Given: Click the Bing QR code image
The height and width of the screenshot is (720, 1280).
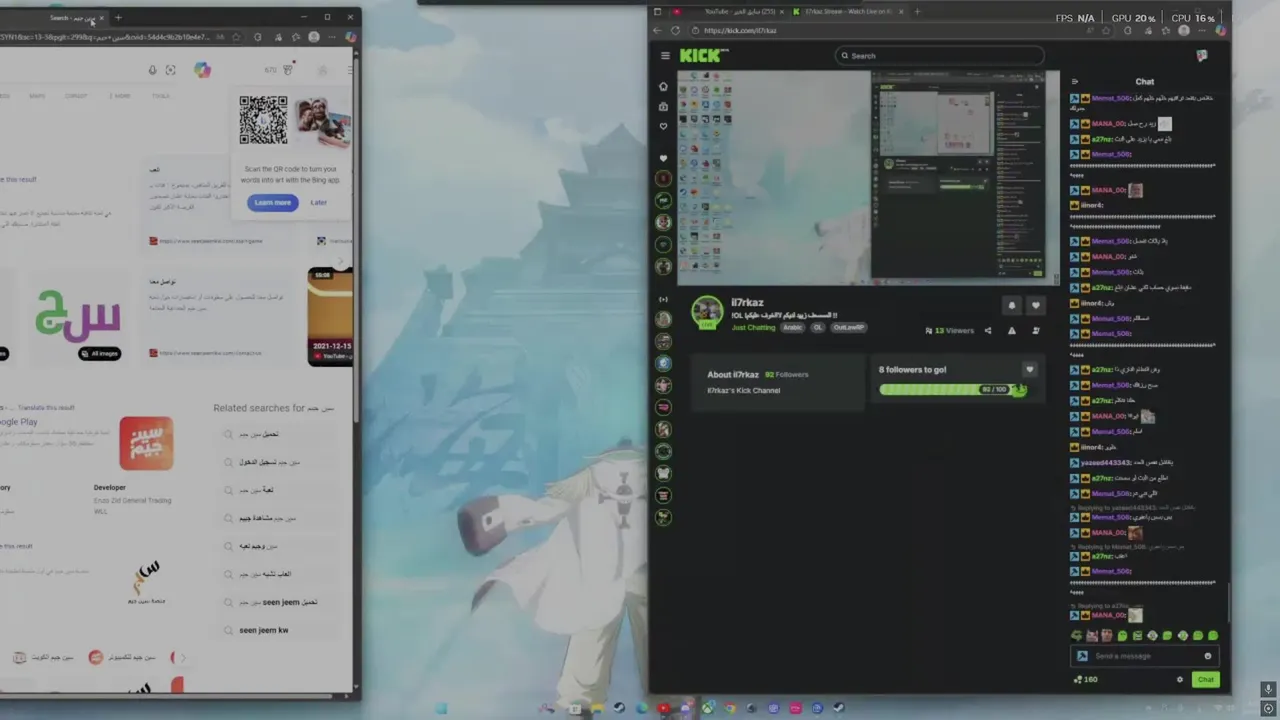Looking at the screenshot, I should [x=263, y=121].
